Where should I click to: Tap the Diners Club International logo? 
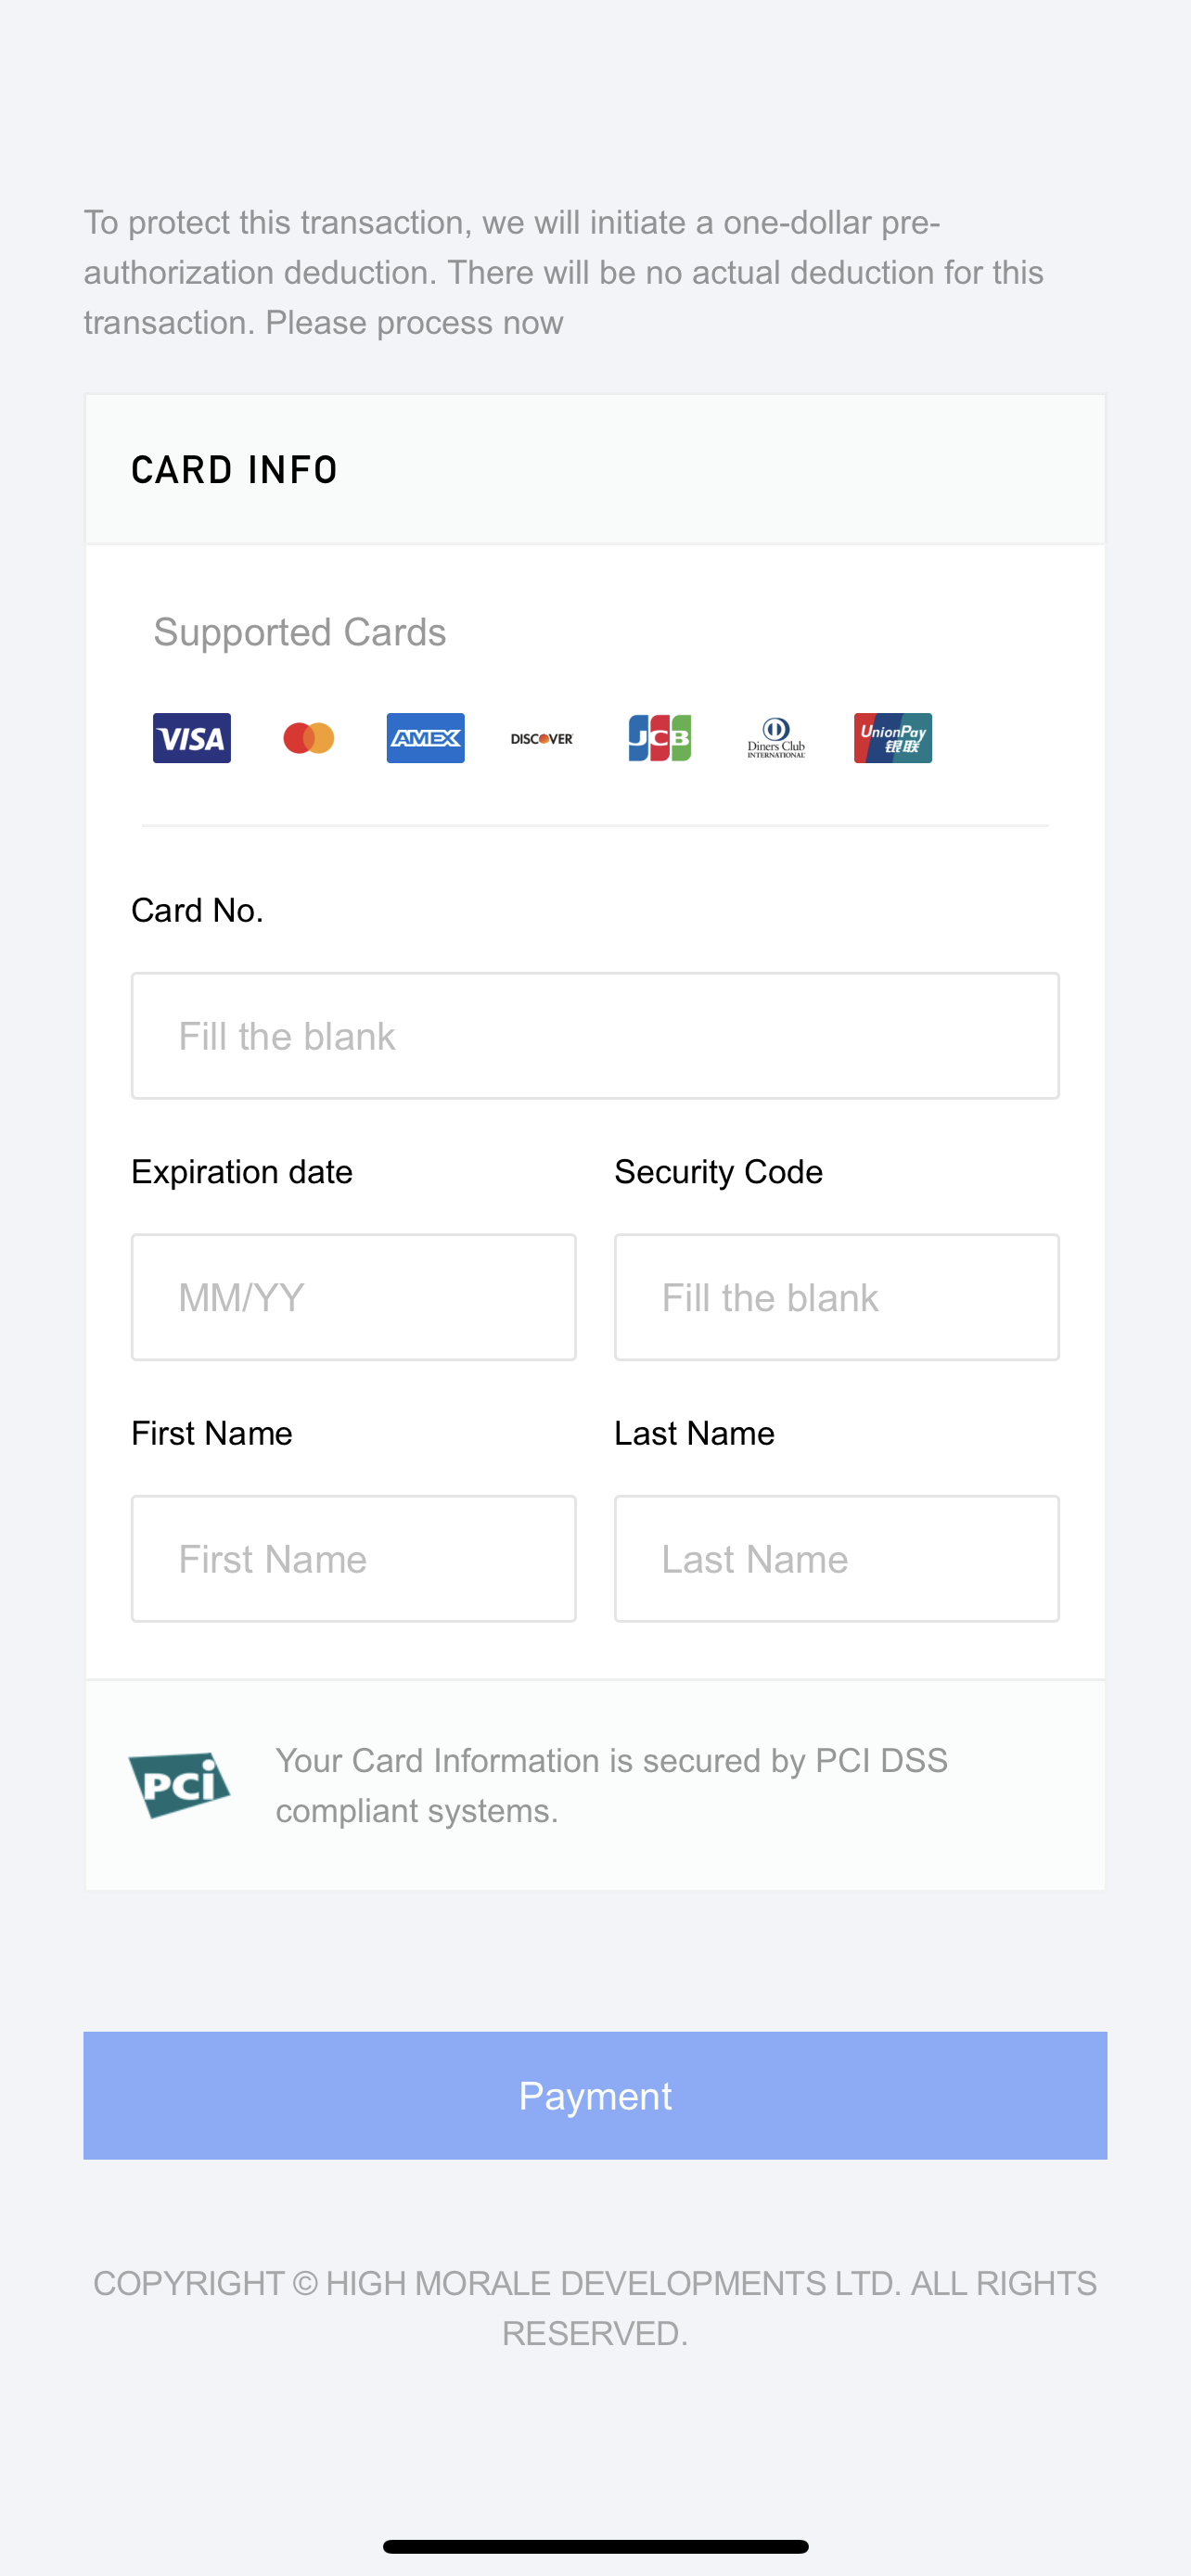(x=776, y=738)
